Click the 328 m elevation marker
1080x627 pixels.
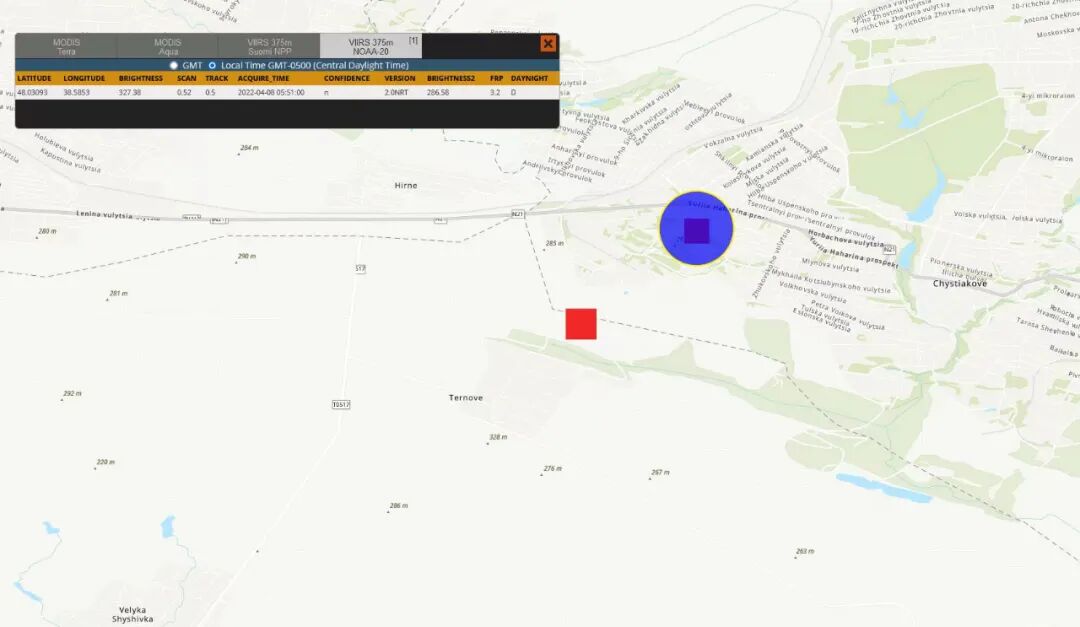[498, 438]
